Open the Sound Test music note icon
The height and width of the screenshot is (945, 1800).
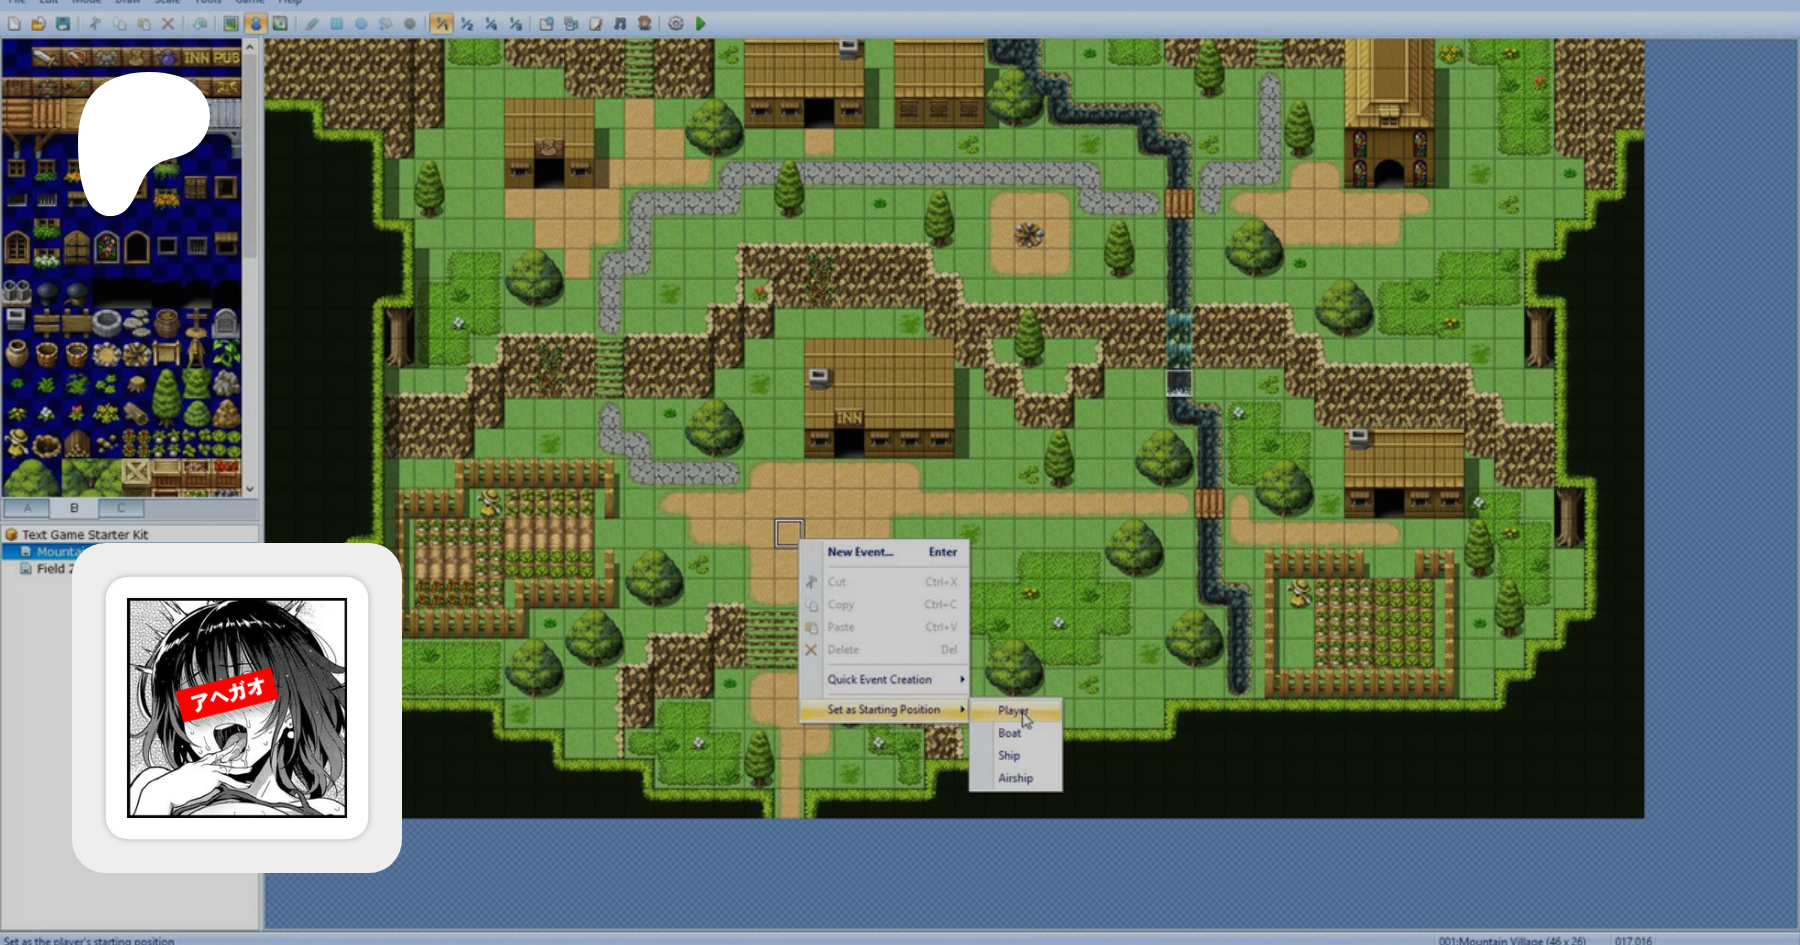620,23
